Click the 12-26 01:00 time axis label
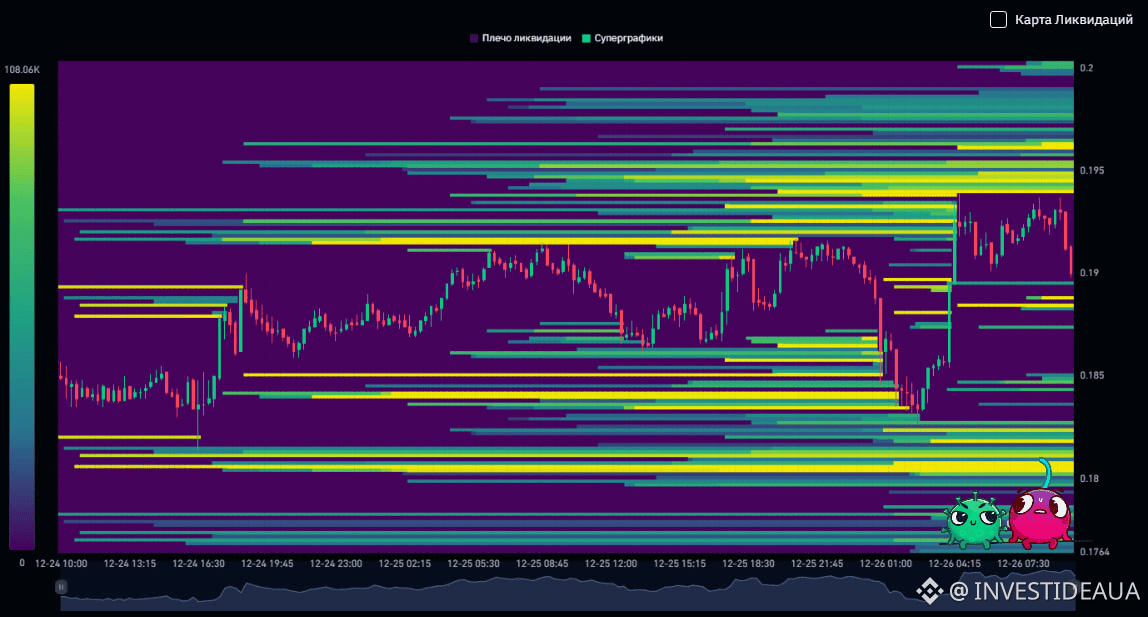Viewport: 1148px width, 617px height. pyautogui.click(x=886, y=564)
